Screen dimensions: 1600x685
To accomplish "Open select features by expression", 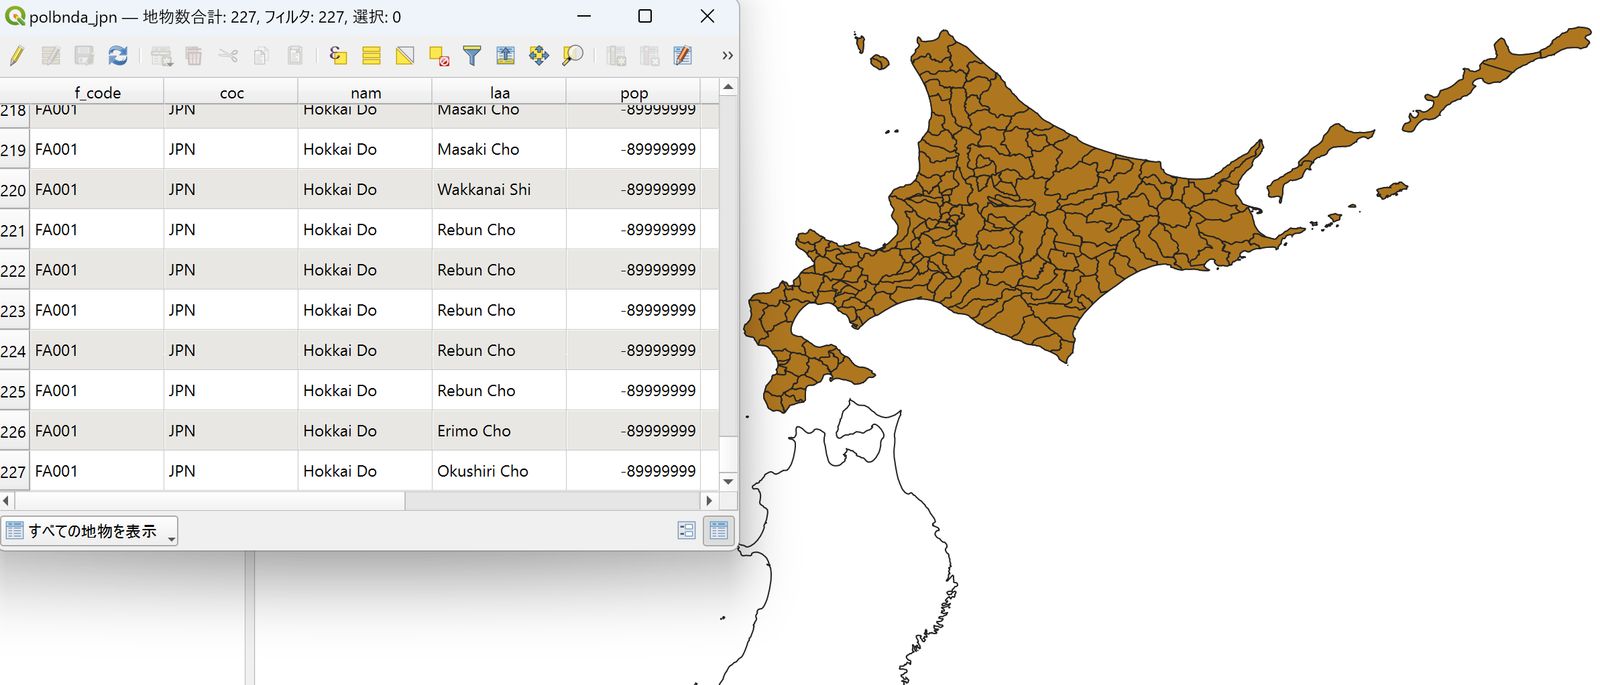I will click(x=338, y=56).
